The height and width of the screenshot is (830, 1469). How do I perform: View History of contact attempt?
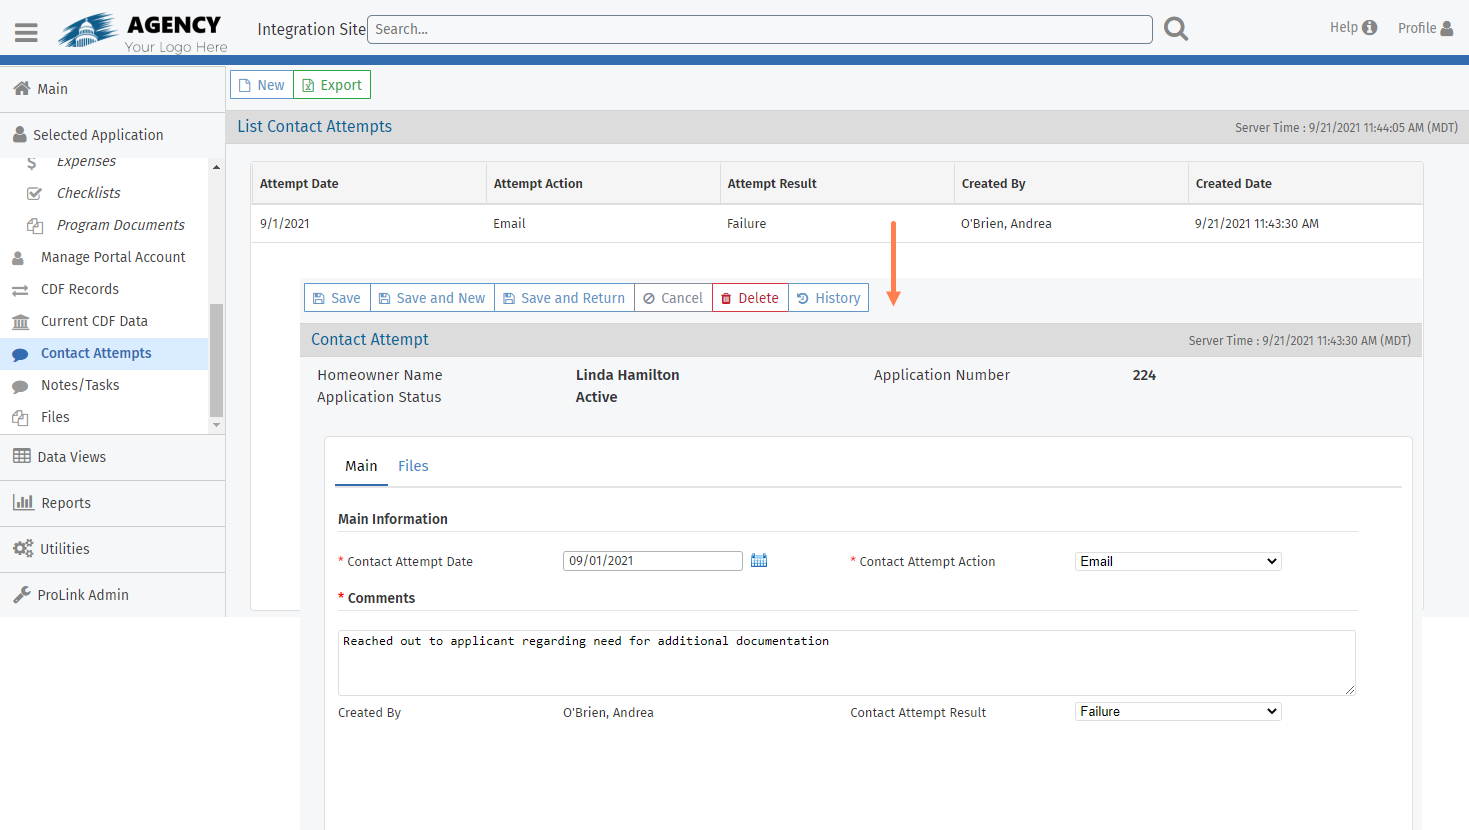828,298
